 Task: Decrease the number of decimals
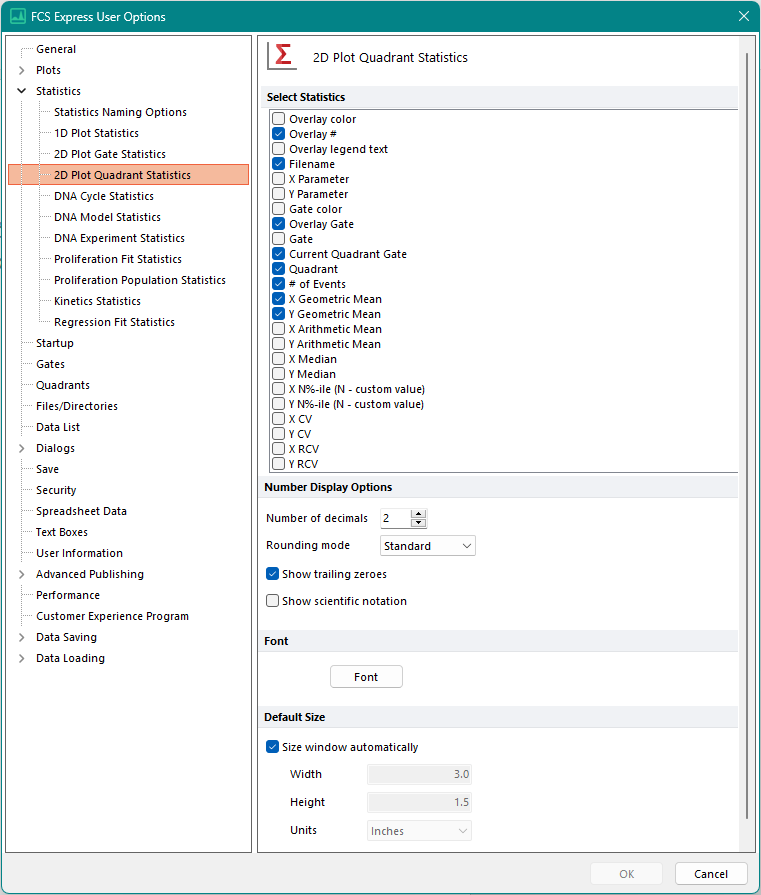pyautogui.click(x=418, y=522)
